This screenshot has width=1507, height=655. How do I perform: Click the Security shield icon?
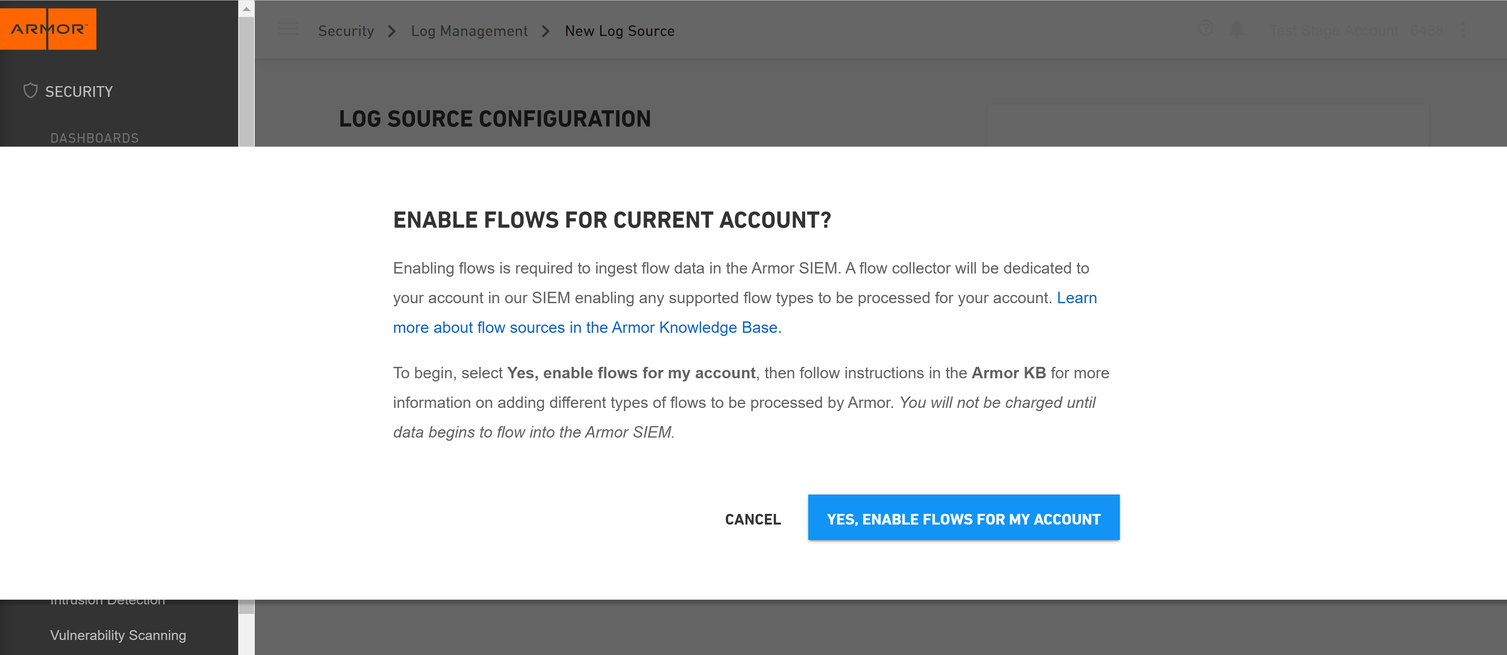(30, 91)
